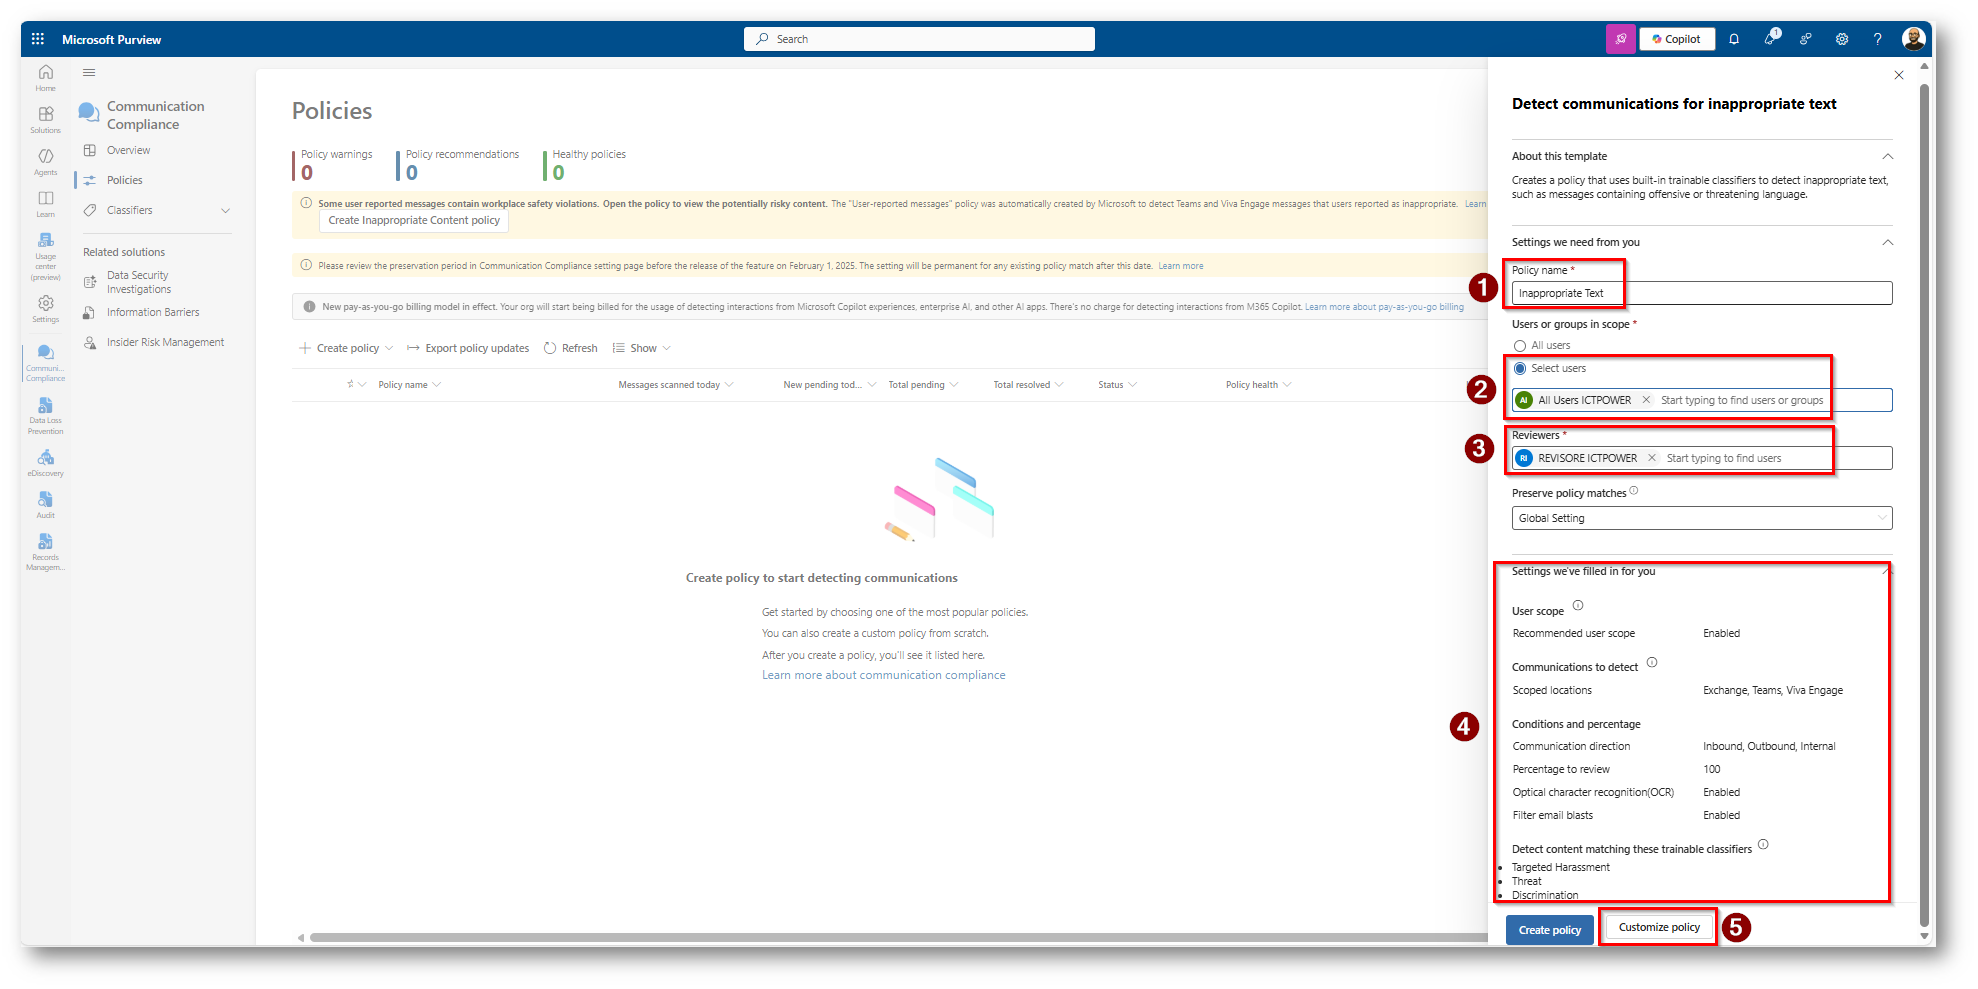
Task: Open Learn more about pay-as-you-go billing
Action: 1384,307
